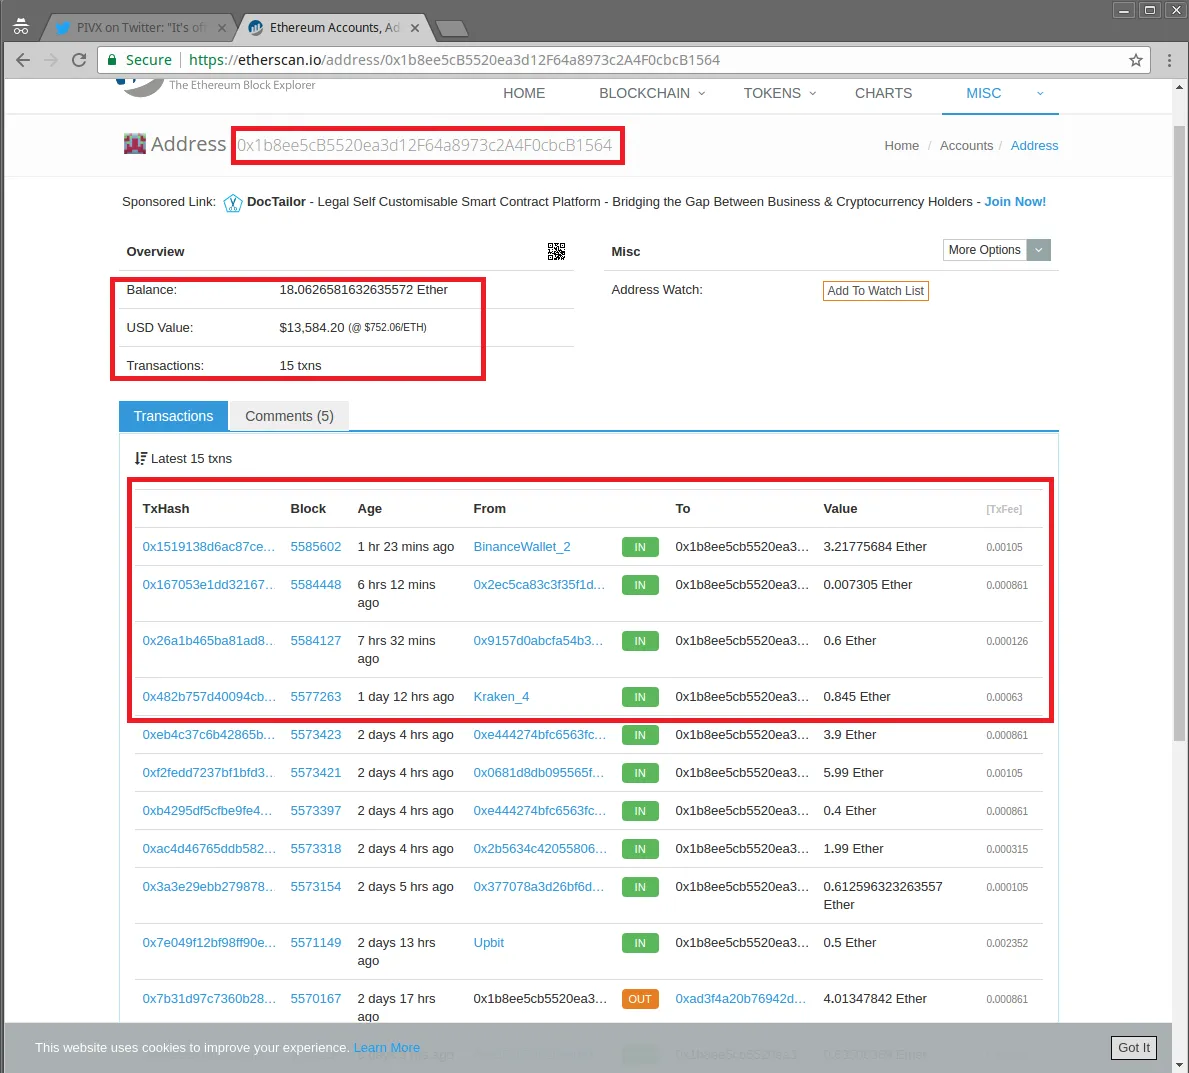Reload the page with refresh icon
1189x1073 pixels.
79,60
